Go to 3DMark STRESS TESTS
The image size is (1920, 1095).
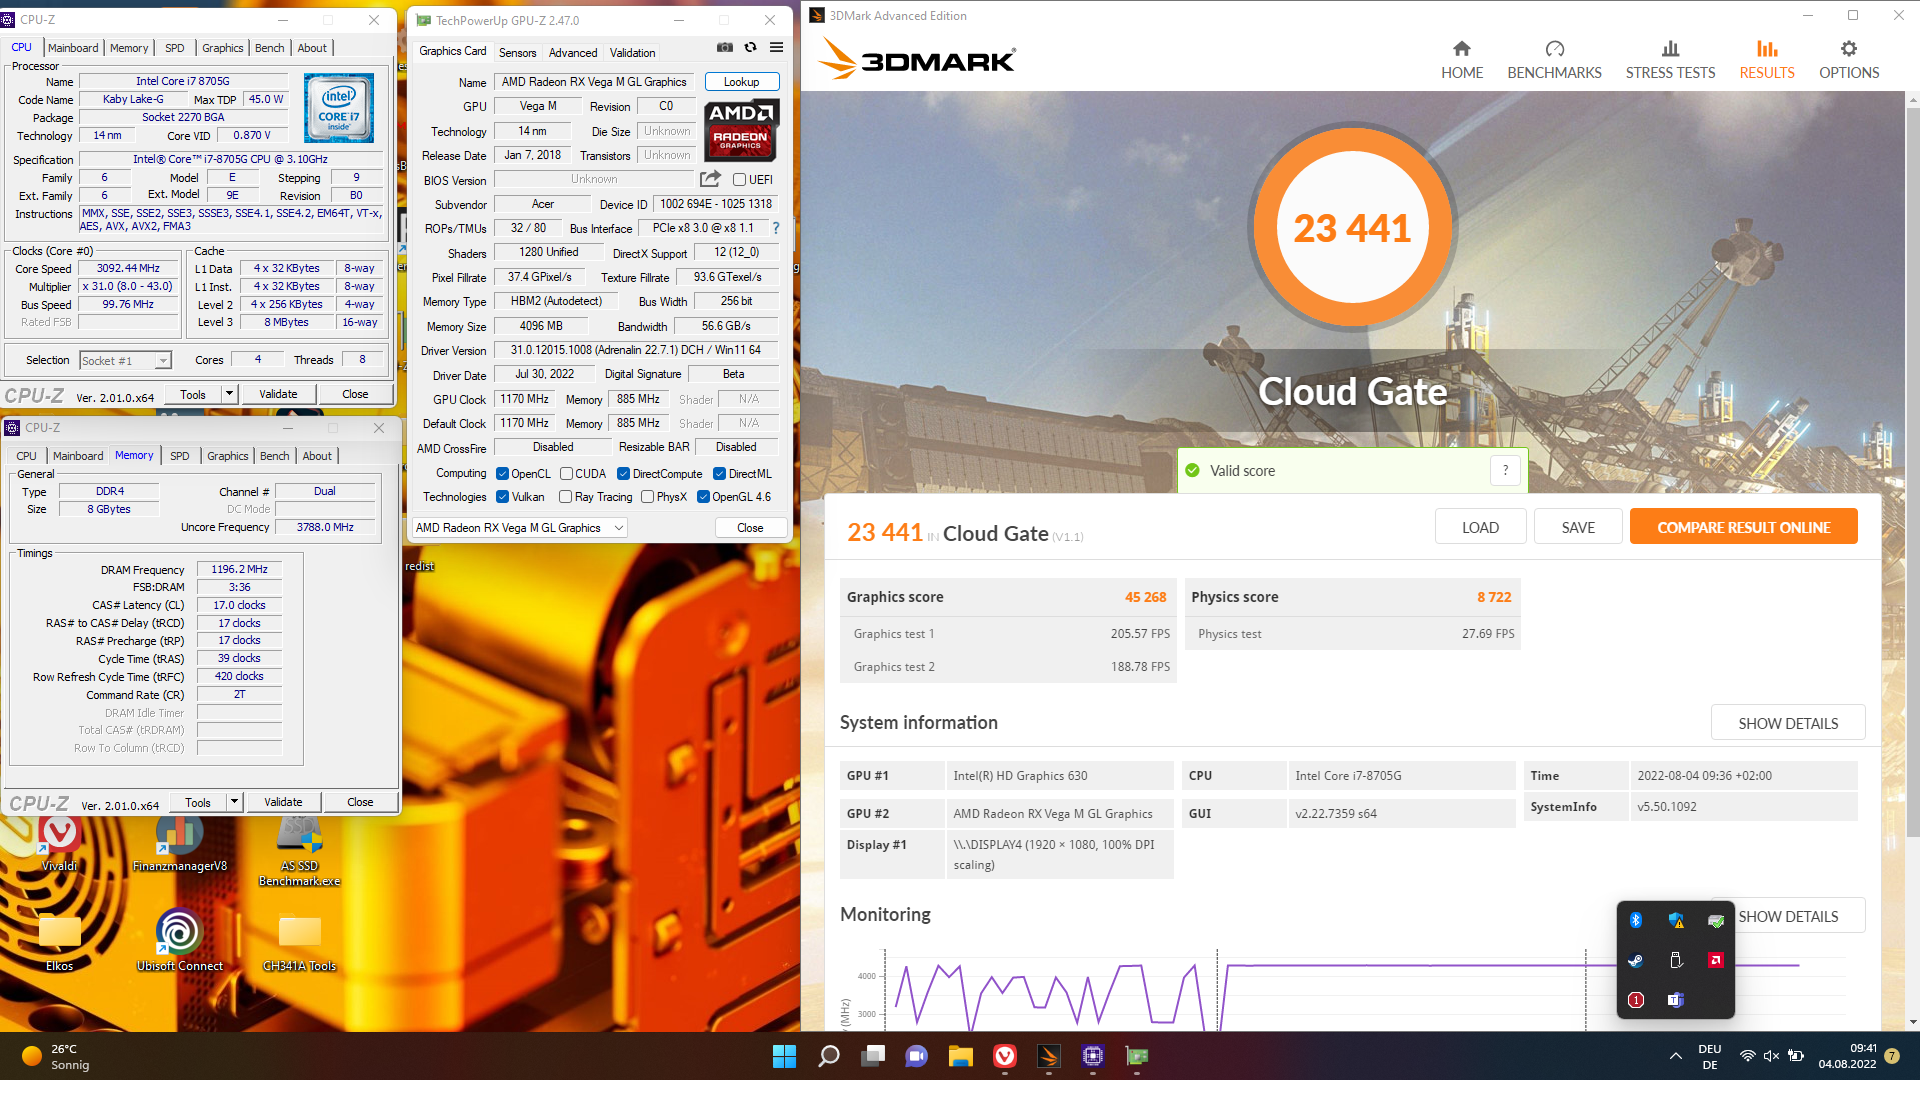point(1670,60)
